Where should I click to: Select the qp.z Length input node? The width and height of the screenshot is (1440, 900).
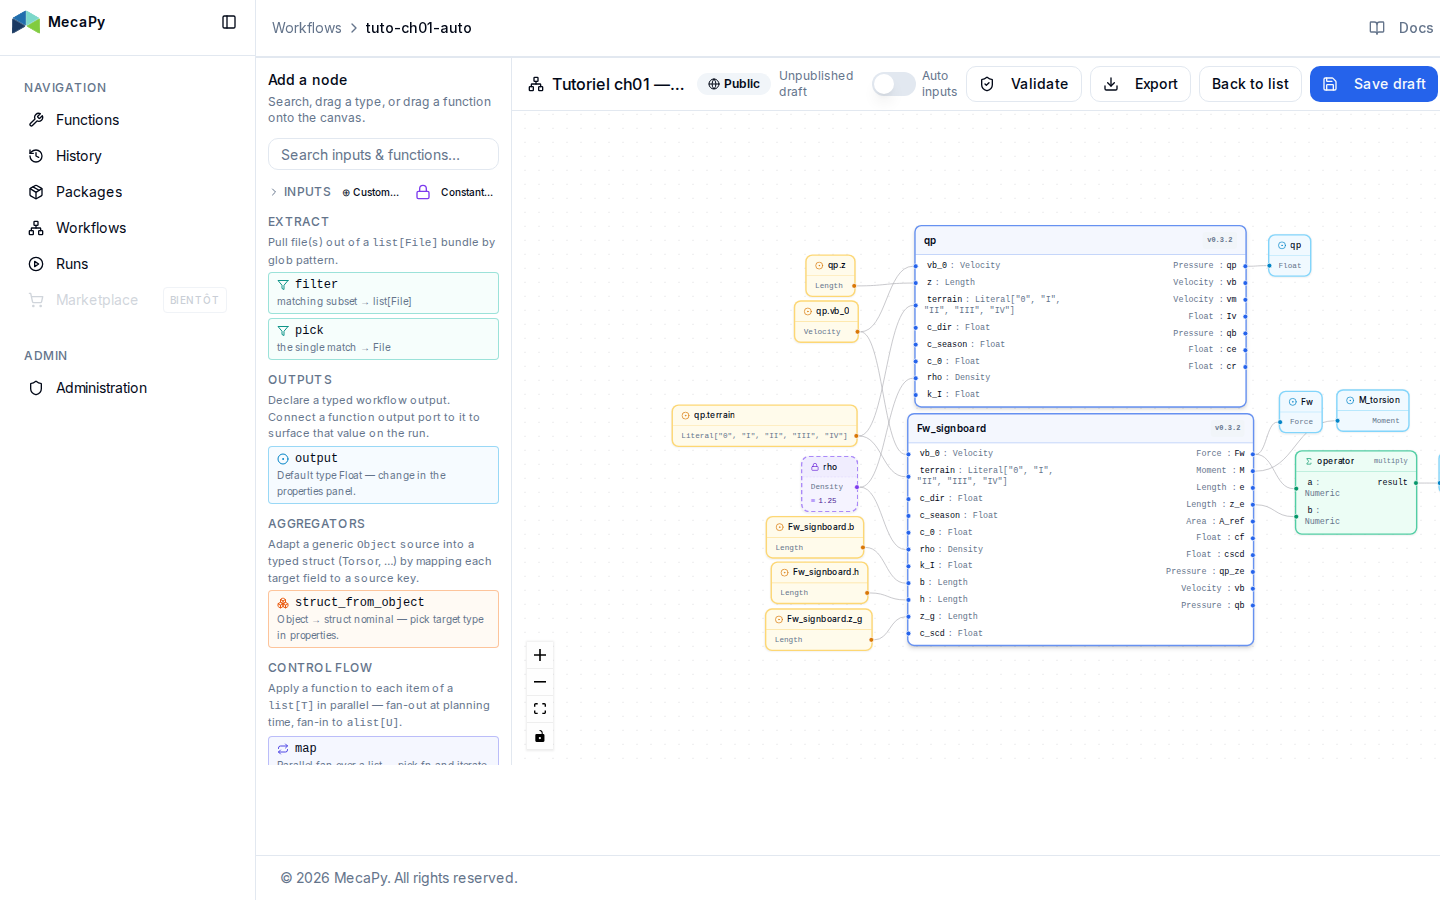tap(830, 275)
